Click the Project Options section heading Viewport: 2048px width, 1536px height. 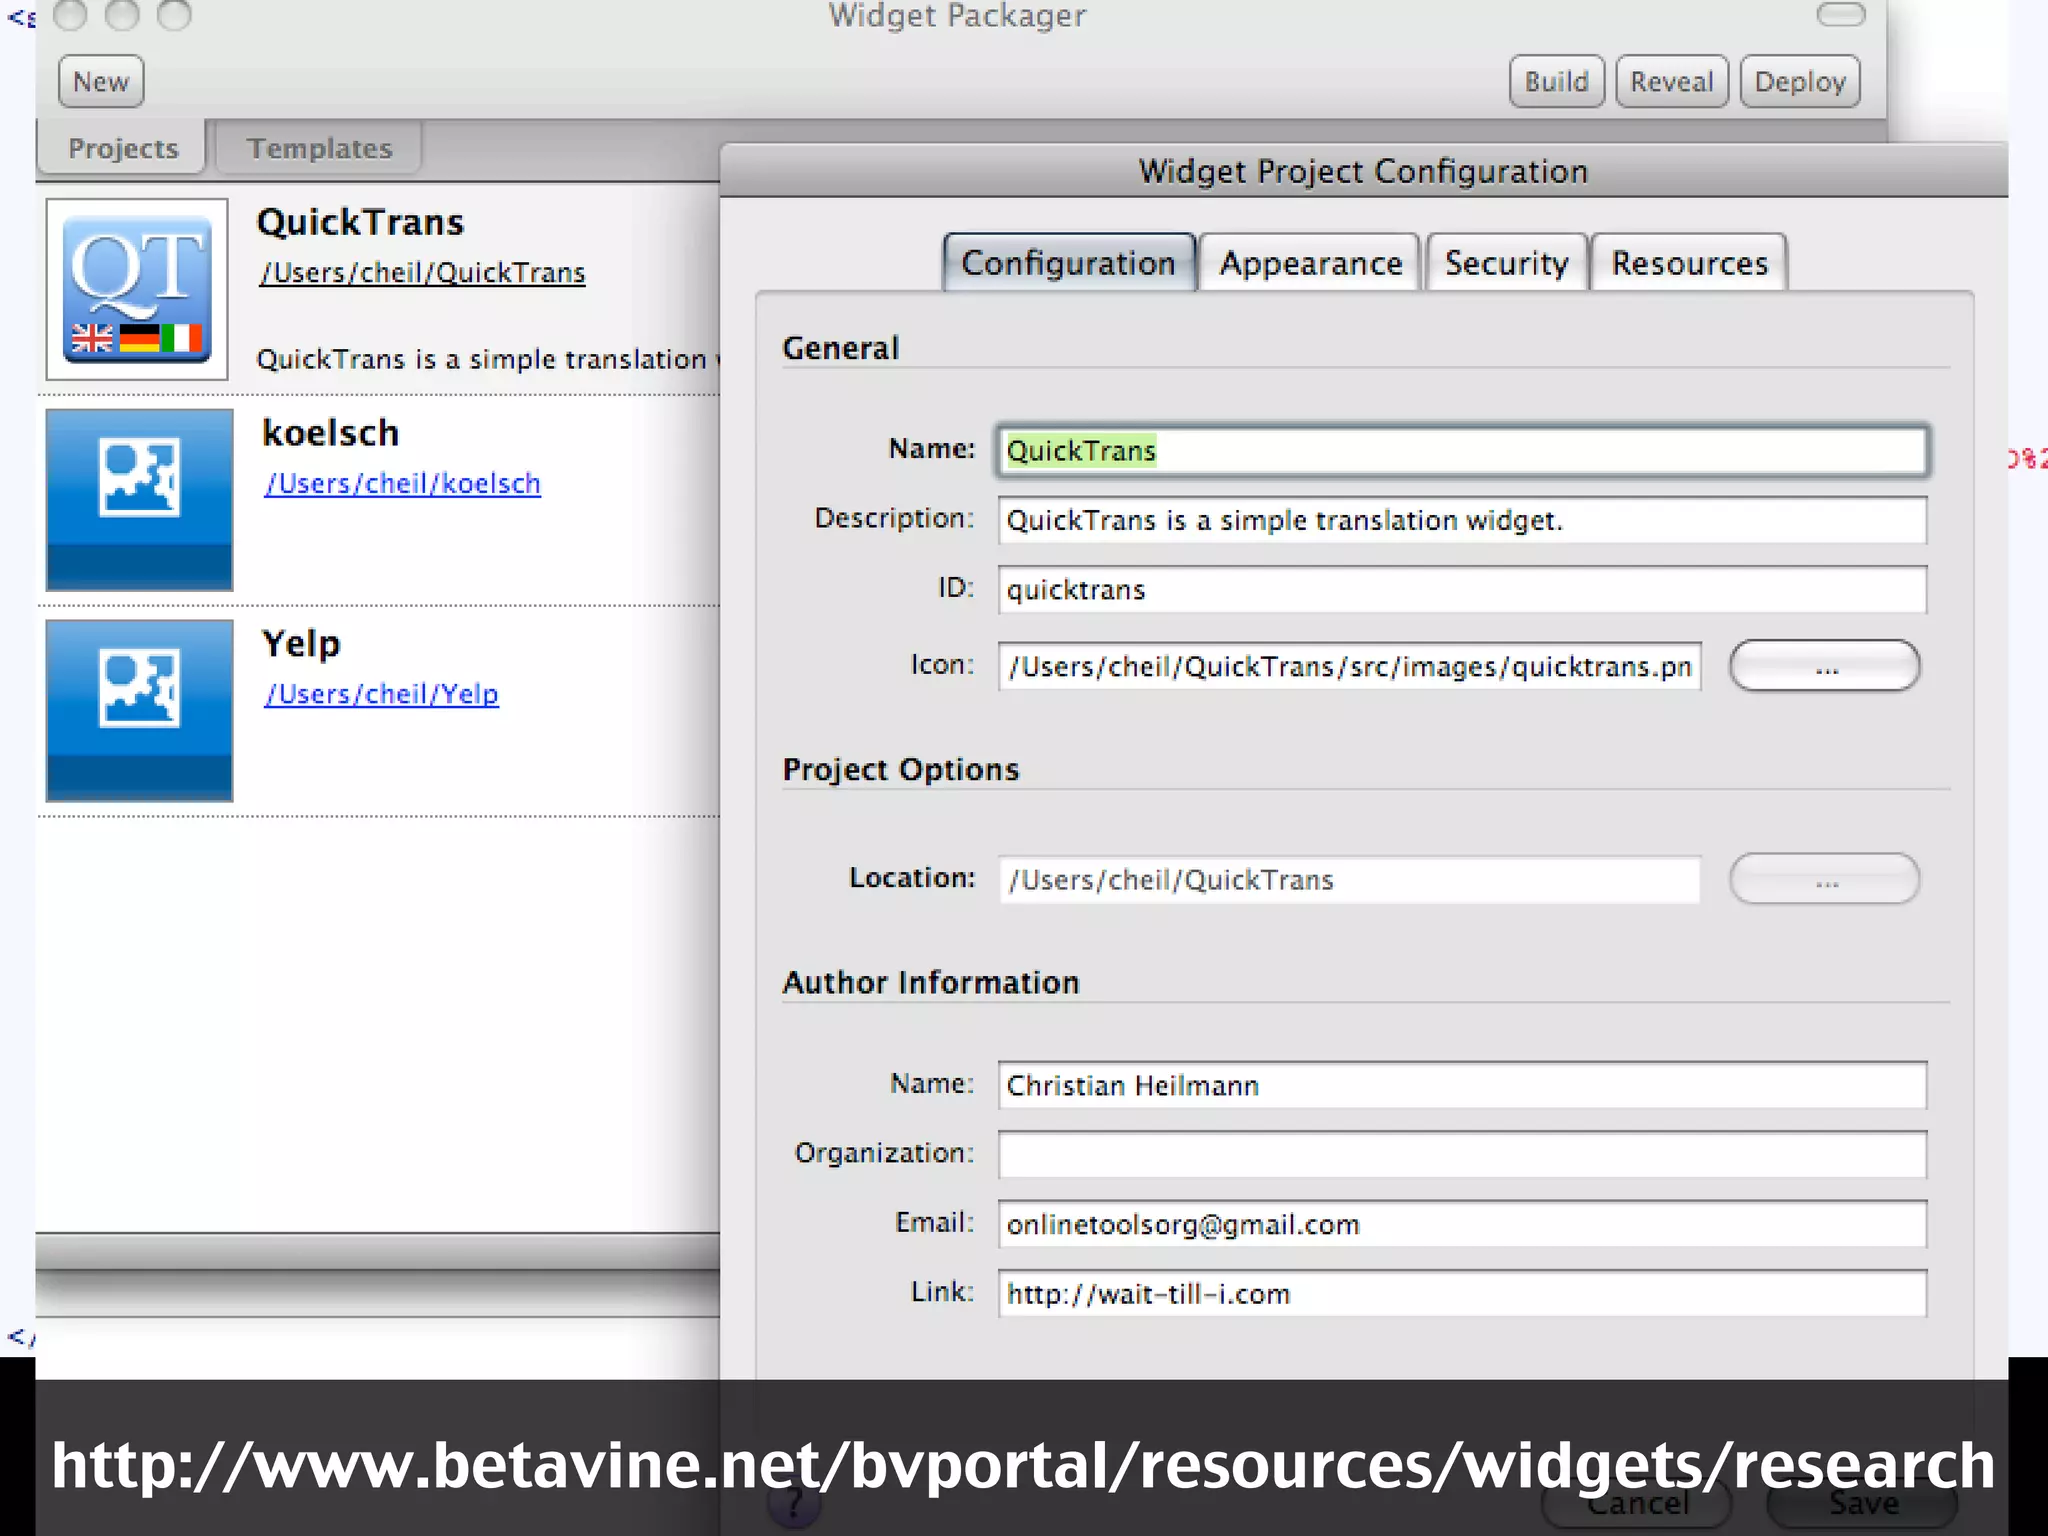900,770
